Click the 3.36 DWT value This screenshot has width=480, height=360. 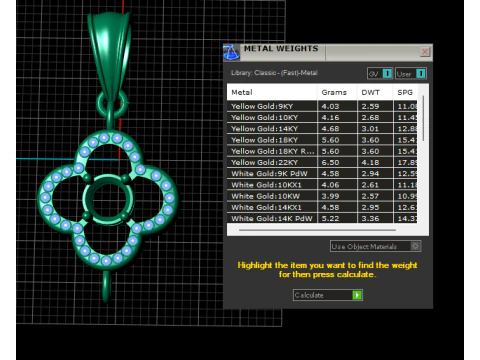click(370, 219)
